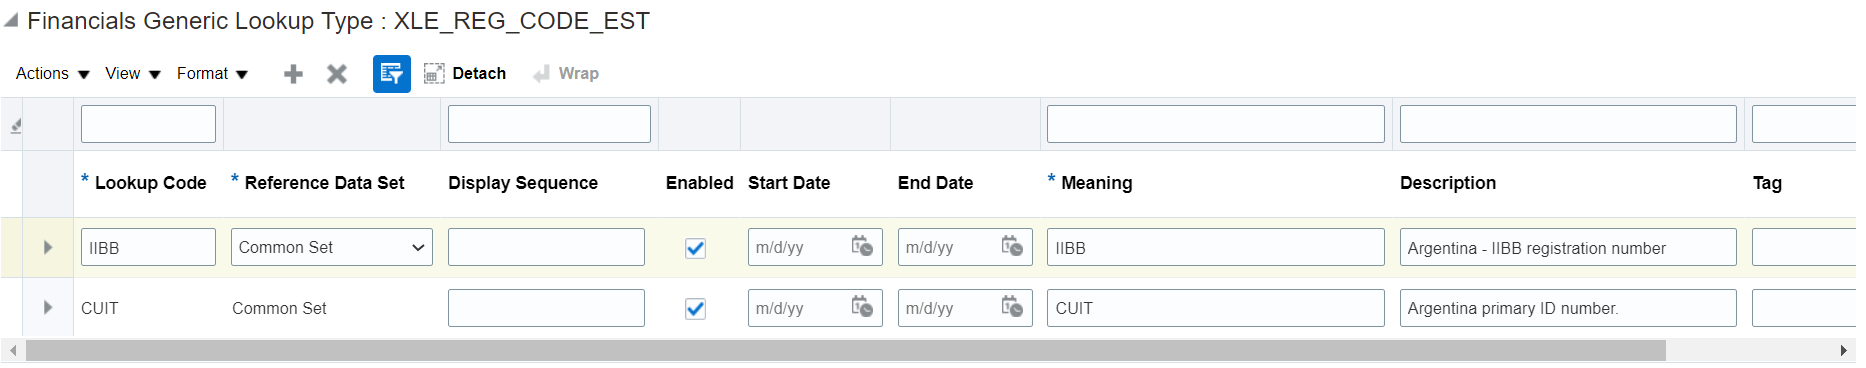Toggle the Query By Example filter icon
This screenshot has height=368, width=1866.
pos(392,74)
